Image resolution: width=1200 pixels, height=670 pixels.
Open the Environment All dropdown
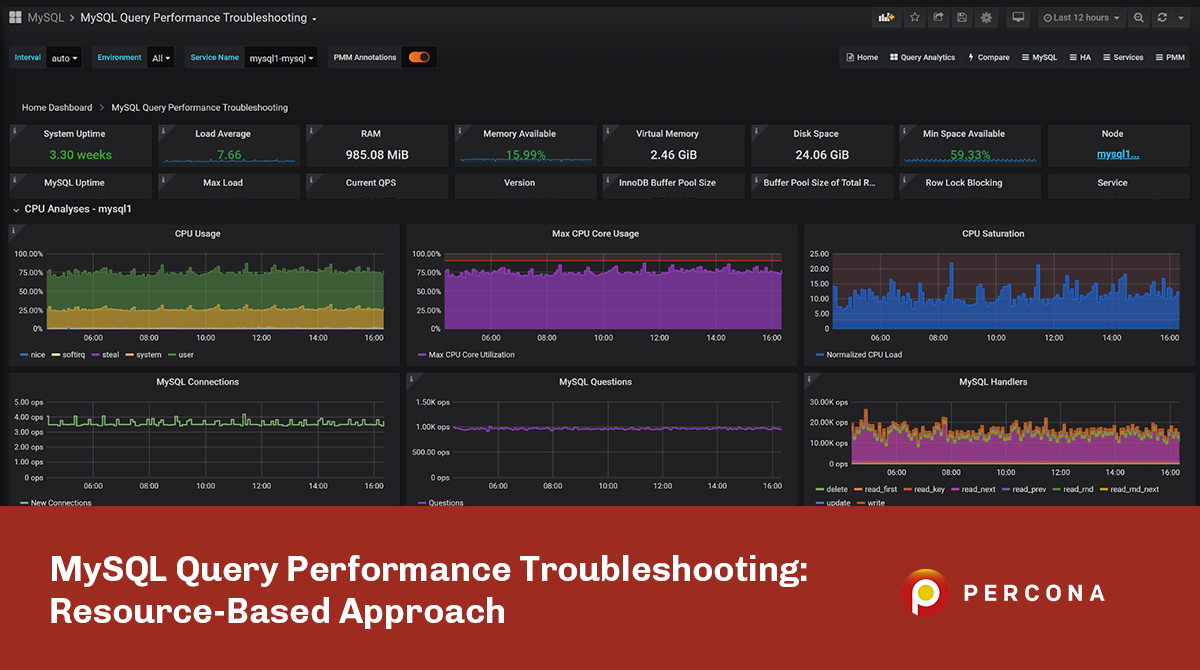(x=161, y=58)
